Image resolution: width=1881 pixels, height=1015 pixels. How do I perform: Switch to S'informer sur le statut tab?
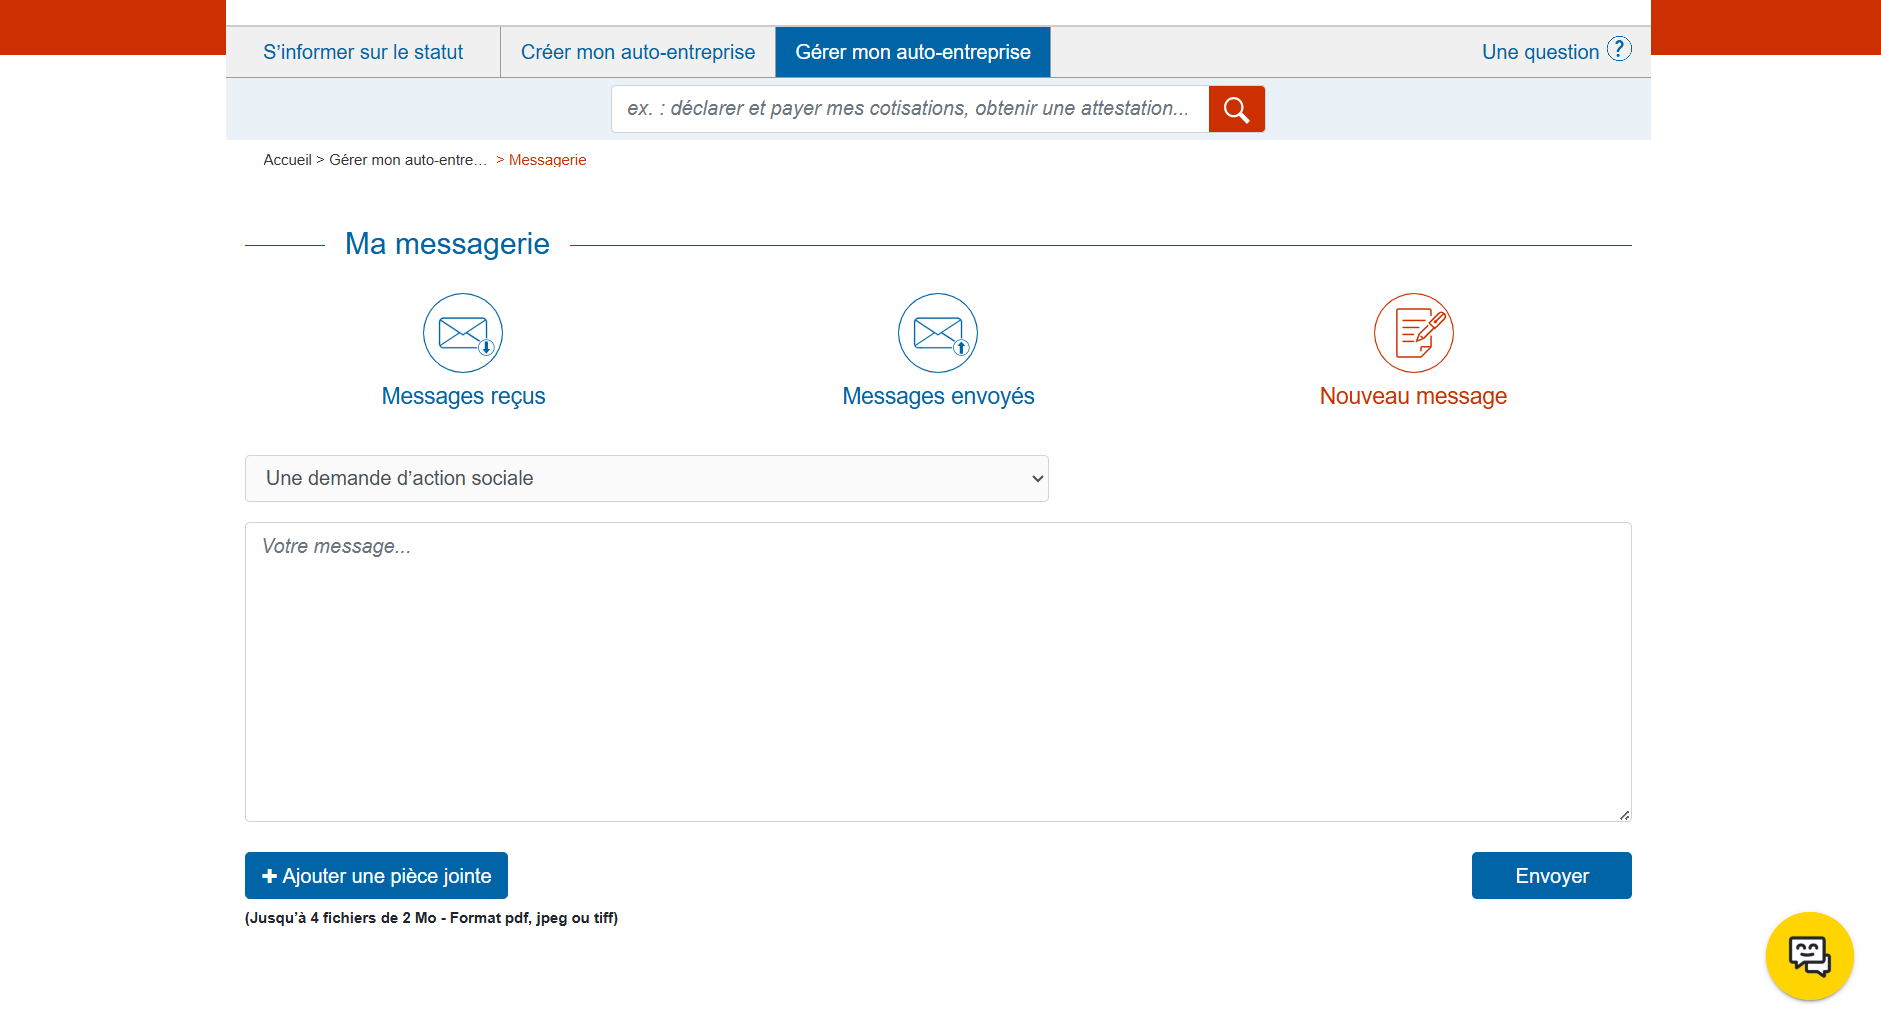click(x=363, y=52)
